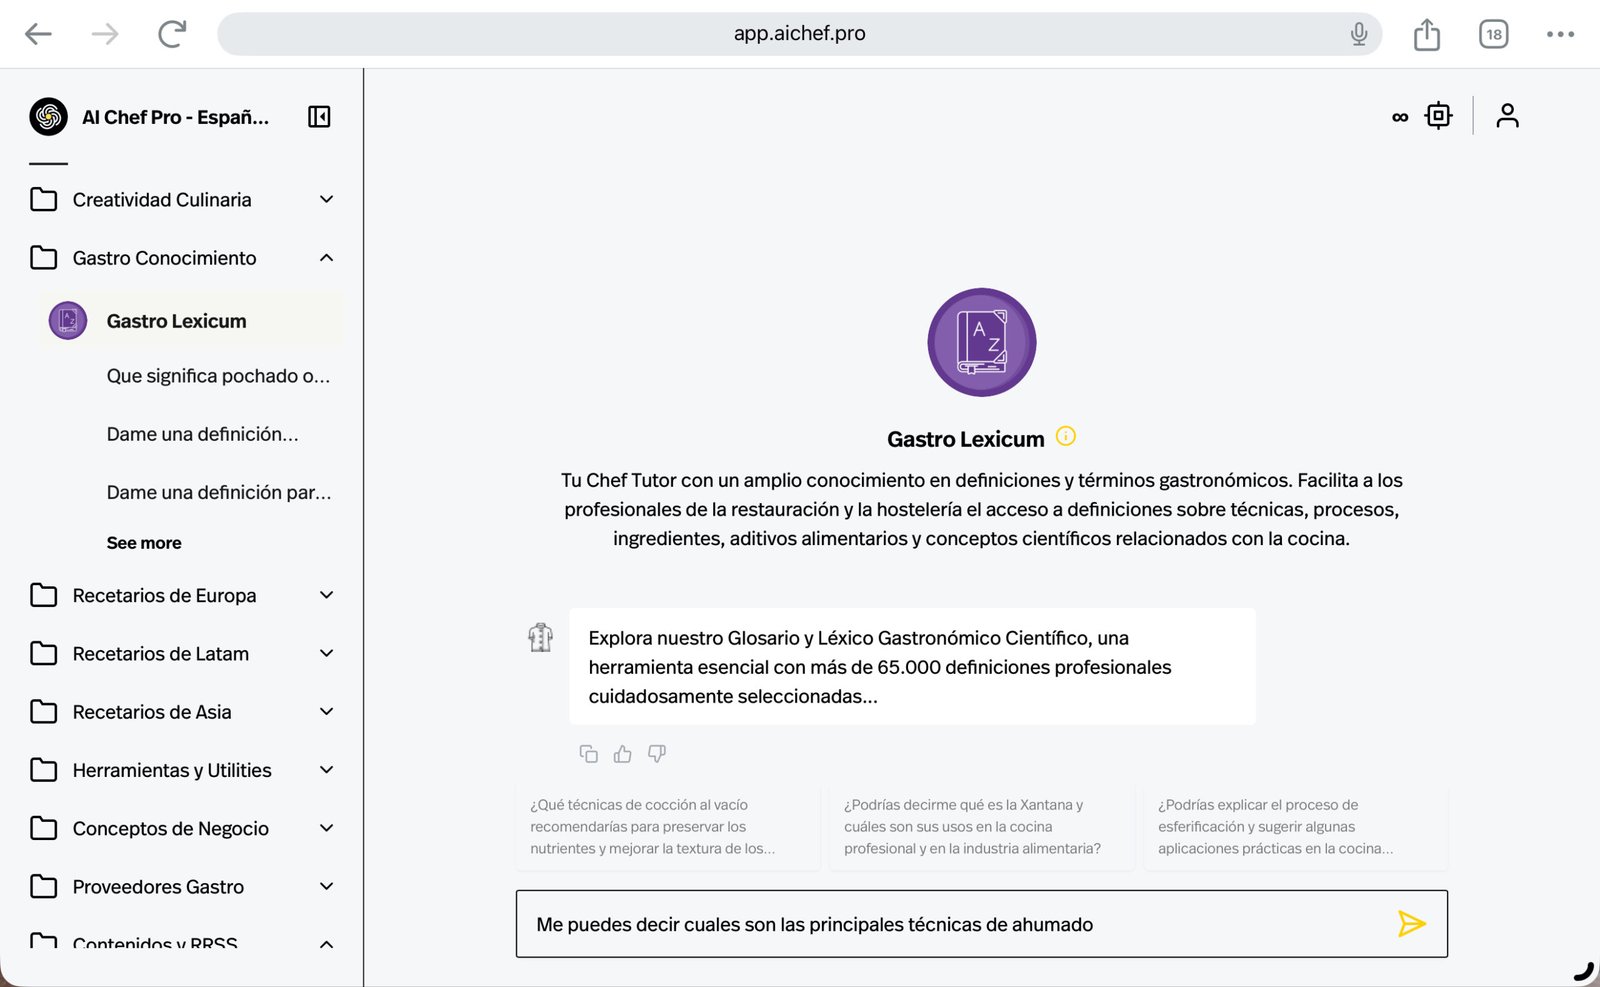Click the Recetarios de Asia label
The width and height of the screenshot is (1600, 987).
coord(152,712)
